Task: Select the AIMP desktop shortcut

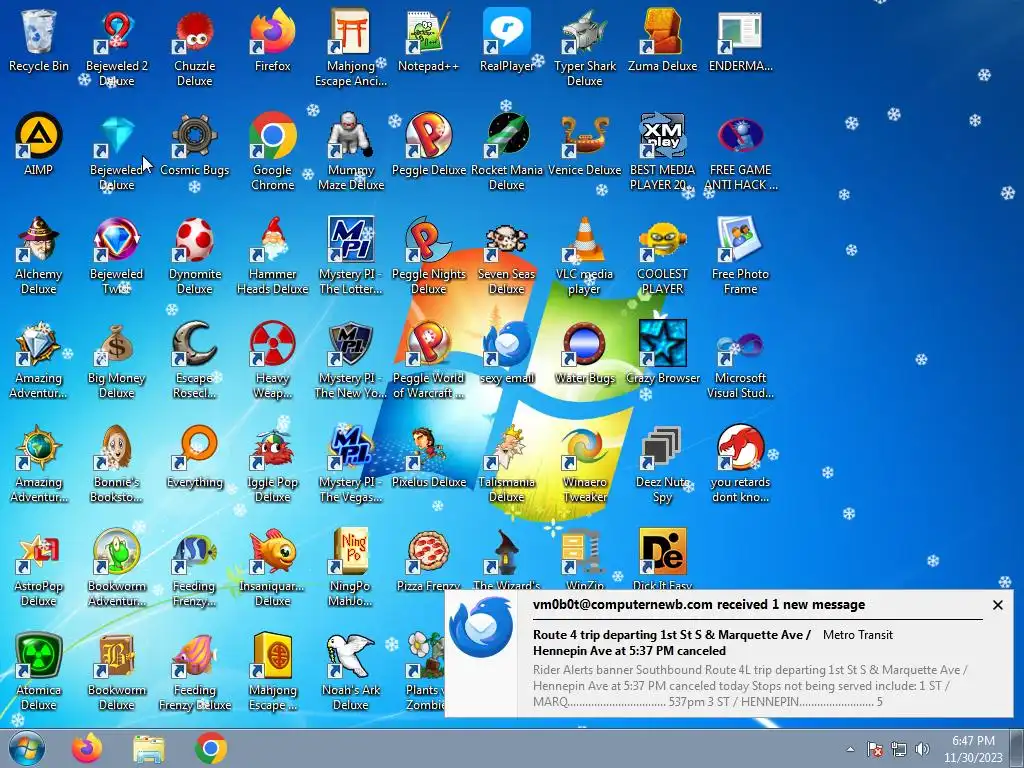Action: click(x=39, y=145)
